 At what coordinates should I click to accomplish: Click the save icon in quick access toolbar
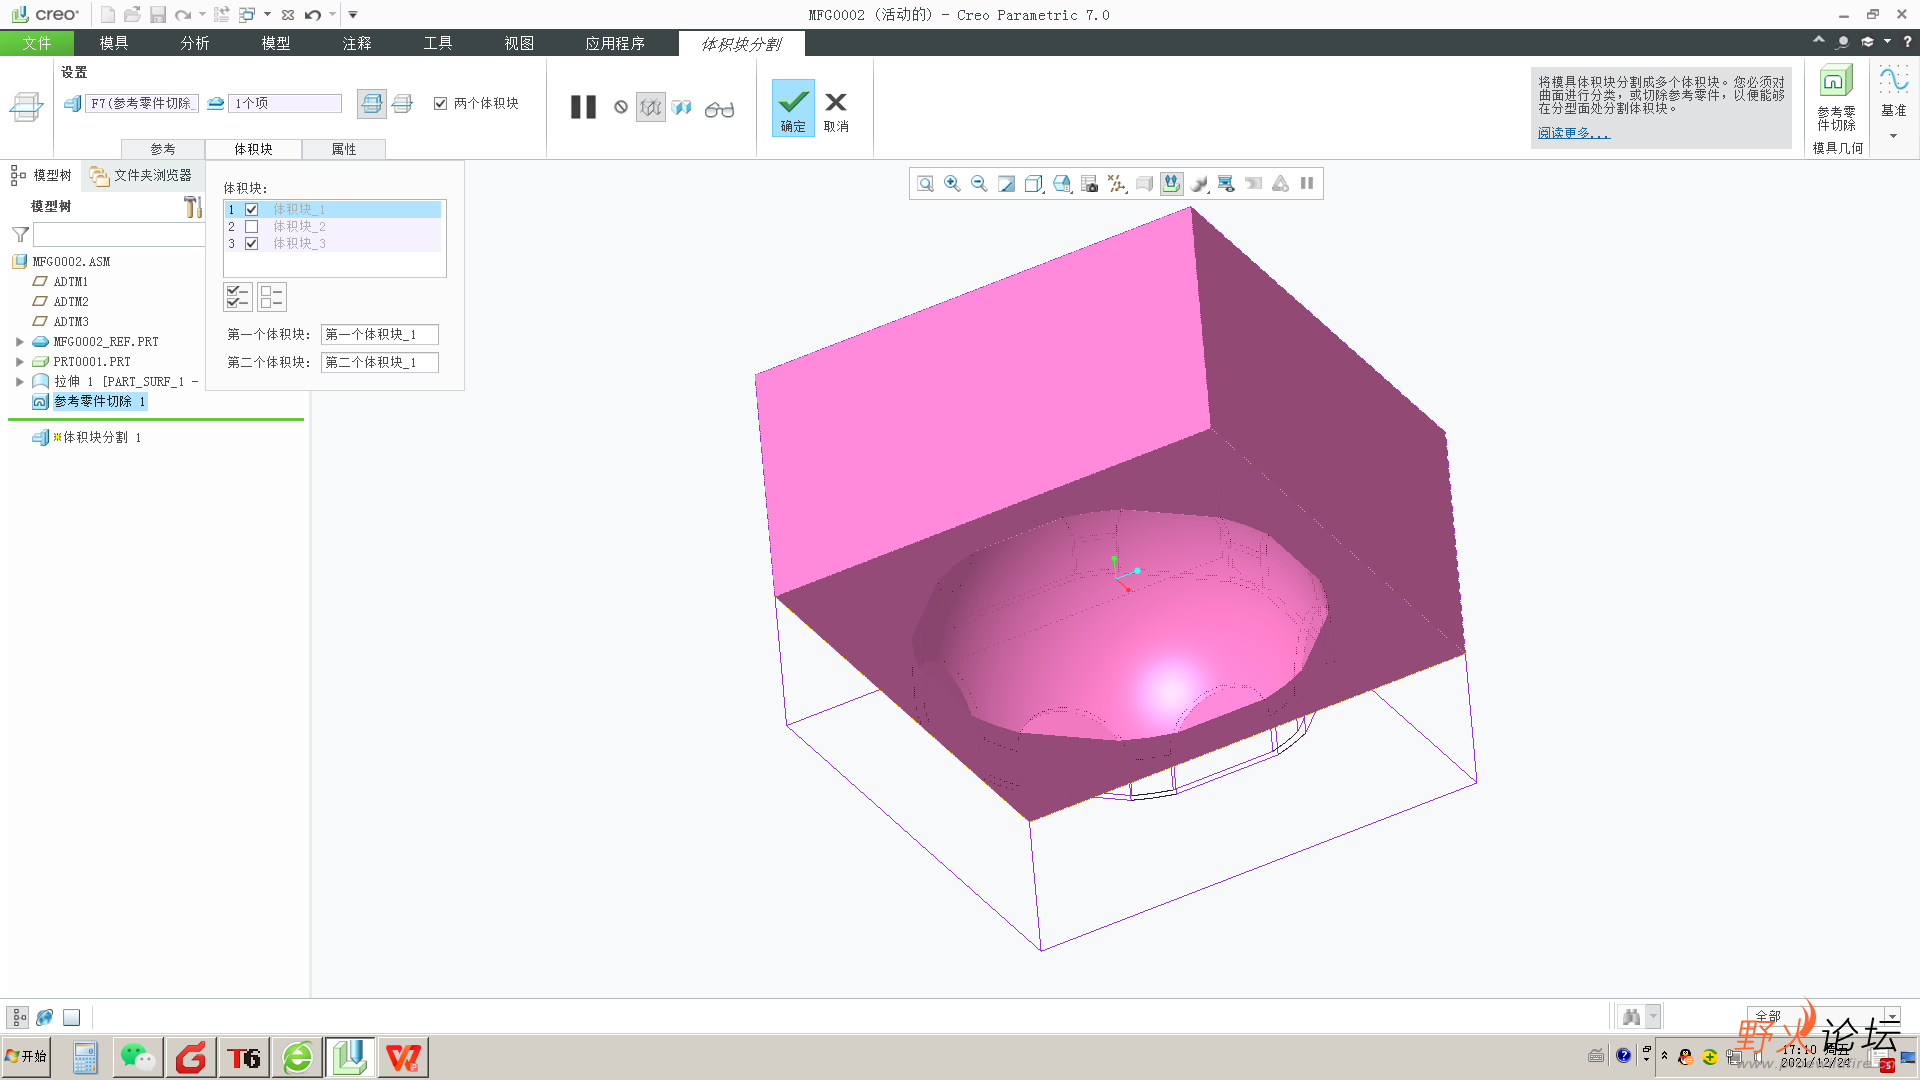tap(158, 15)
